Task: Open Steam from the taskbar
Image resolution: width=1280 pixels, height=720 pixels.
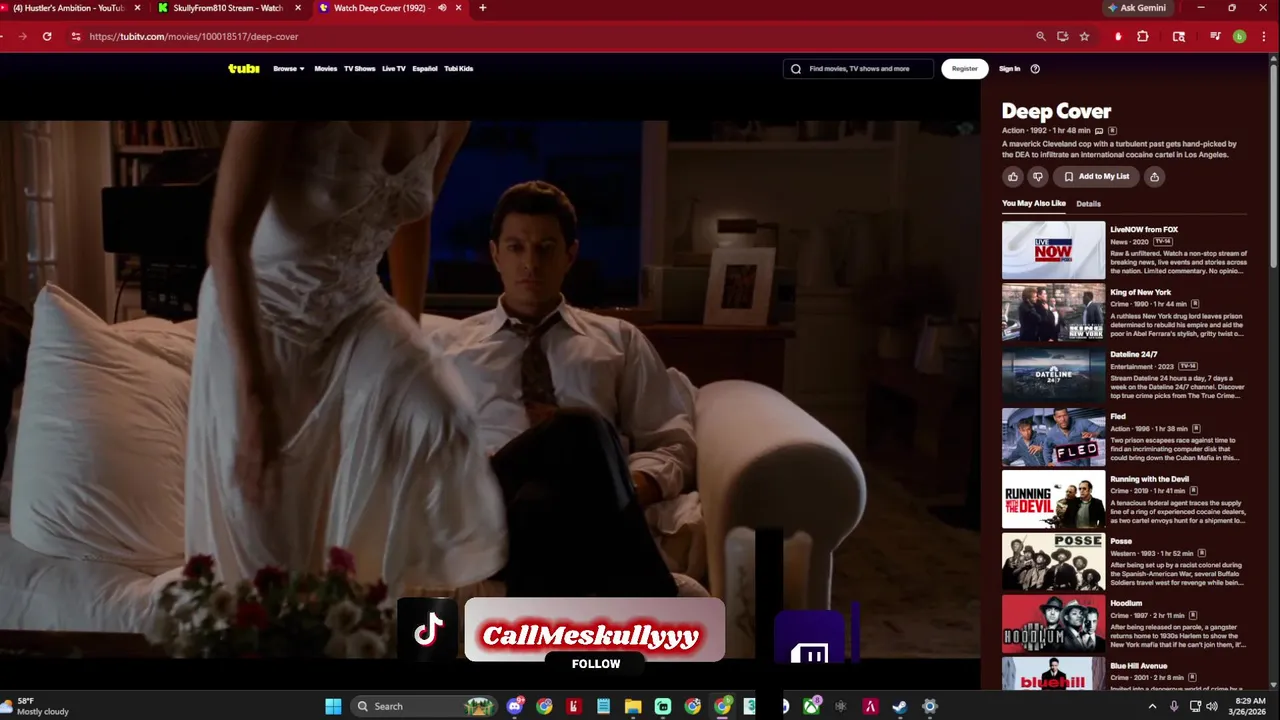Action: point(900,706)
